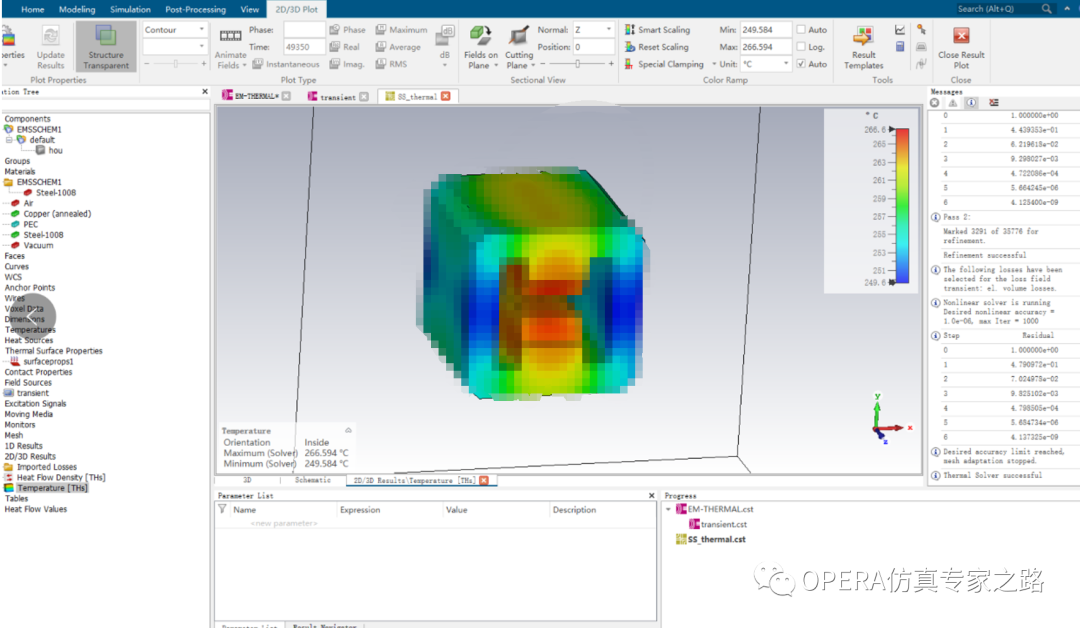This screenshot has height=628, width=1080.
Task: Edit the Time input field
Action: 304,47
